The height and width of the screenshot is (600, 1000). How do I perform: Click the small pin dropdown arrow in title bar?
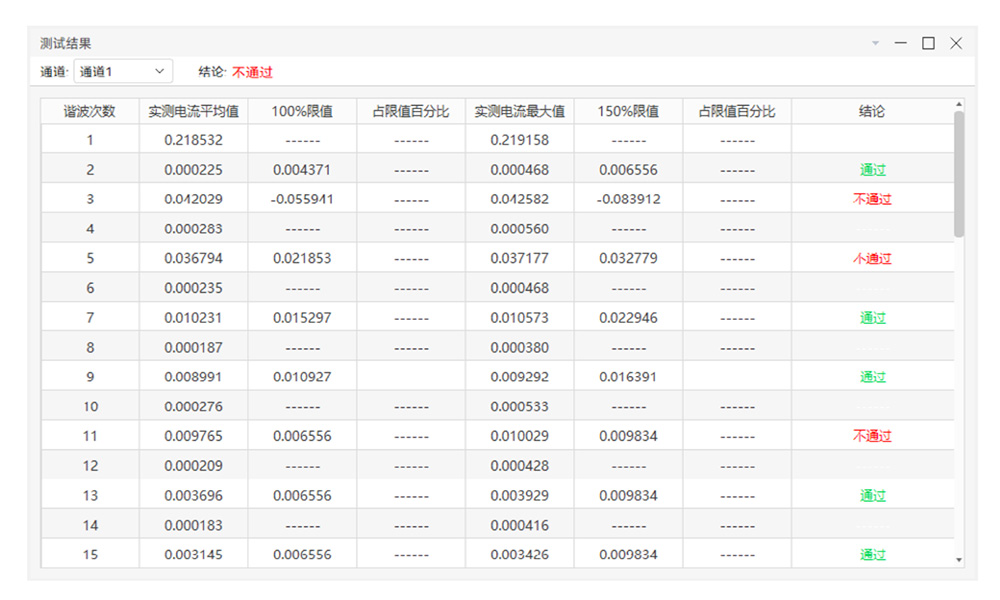(876, 43)
